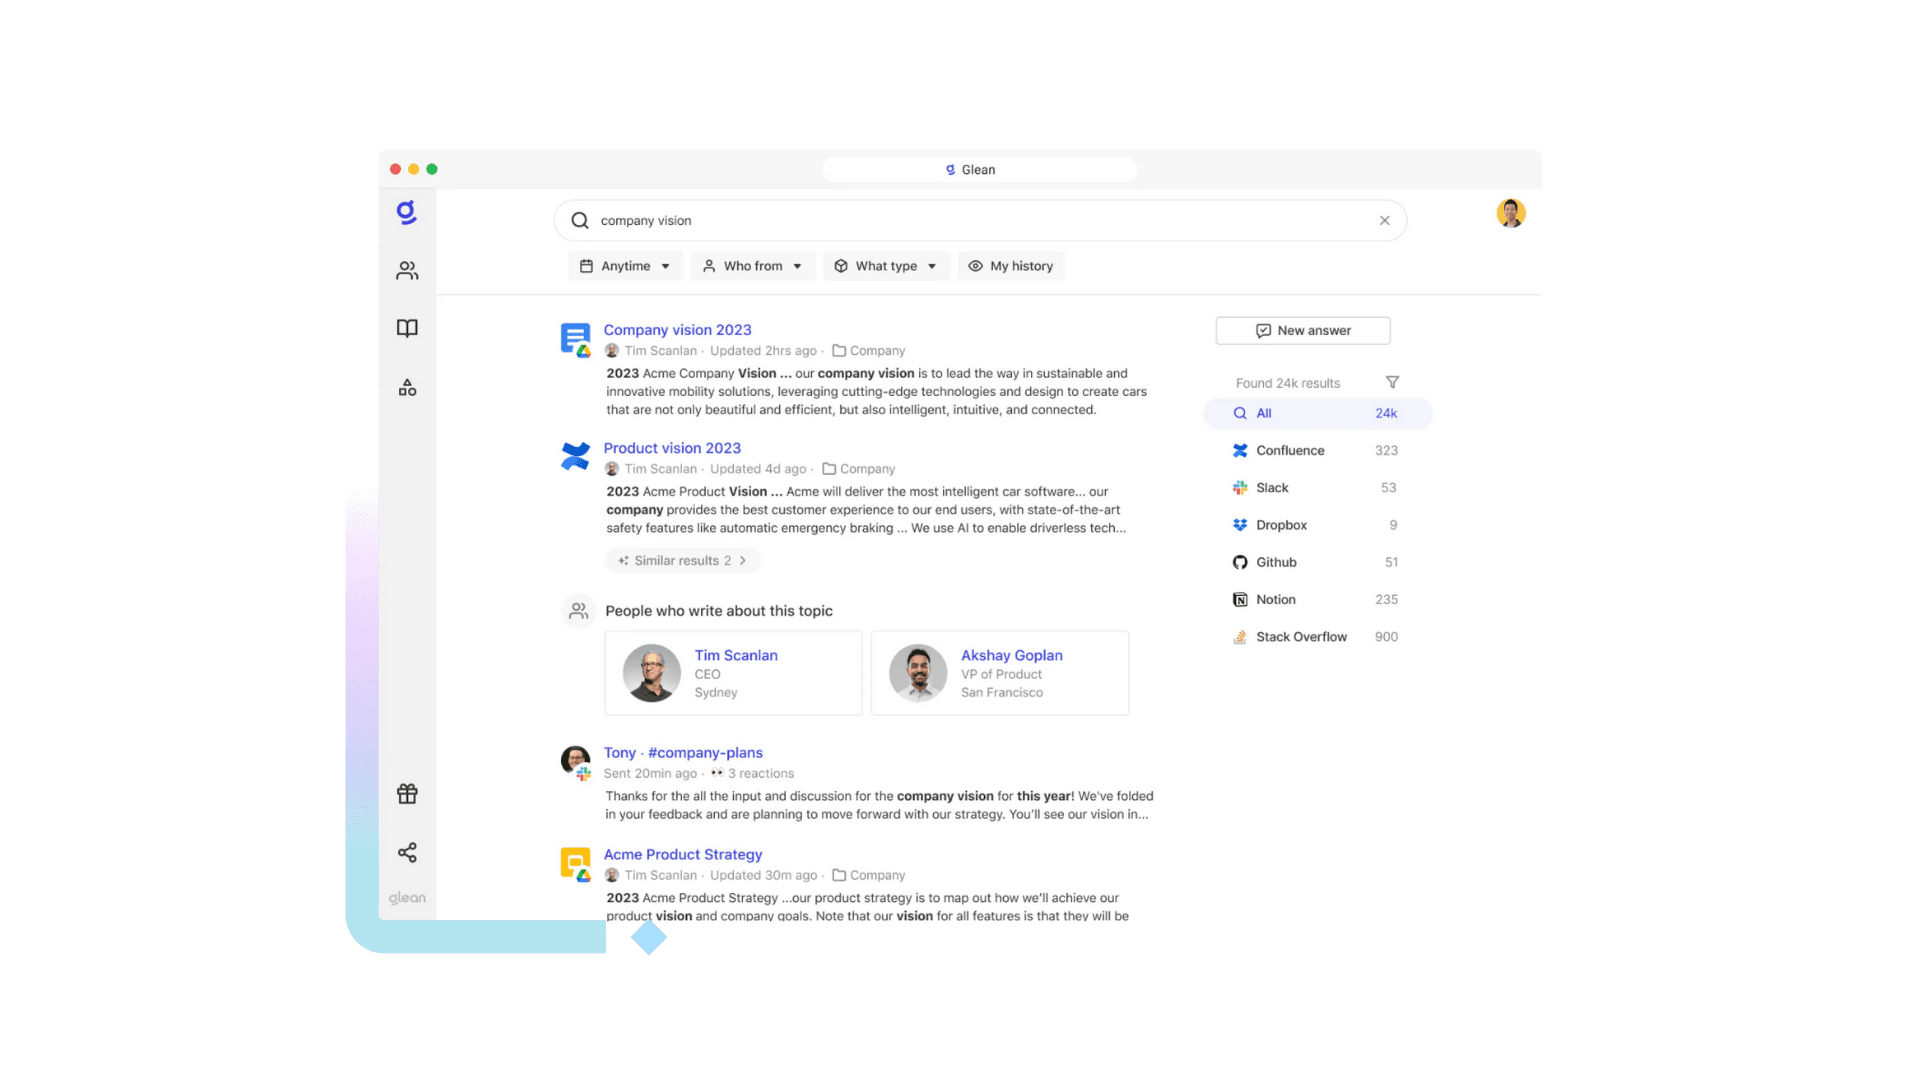
Task: Open the shapes apps icon in sidebar
Action: point(407,388)
